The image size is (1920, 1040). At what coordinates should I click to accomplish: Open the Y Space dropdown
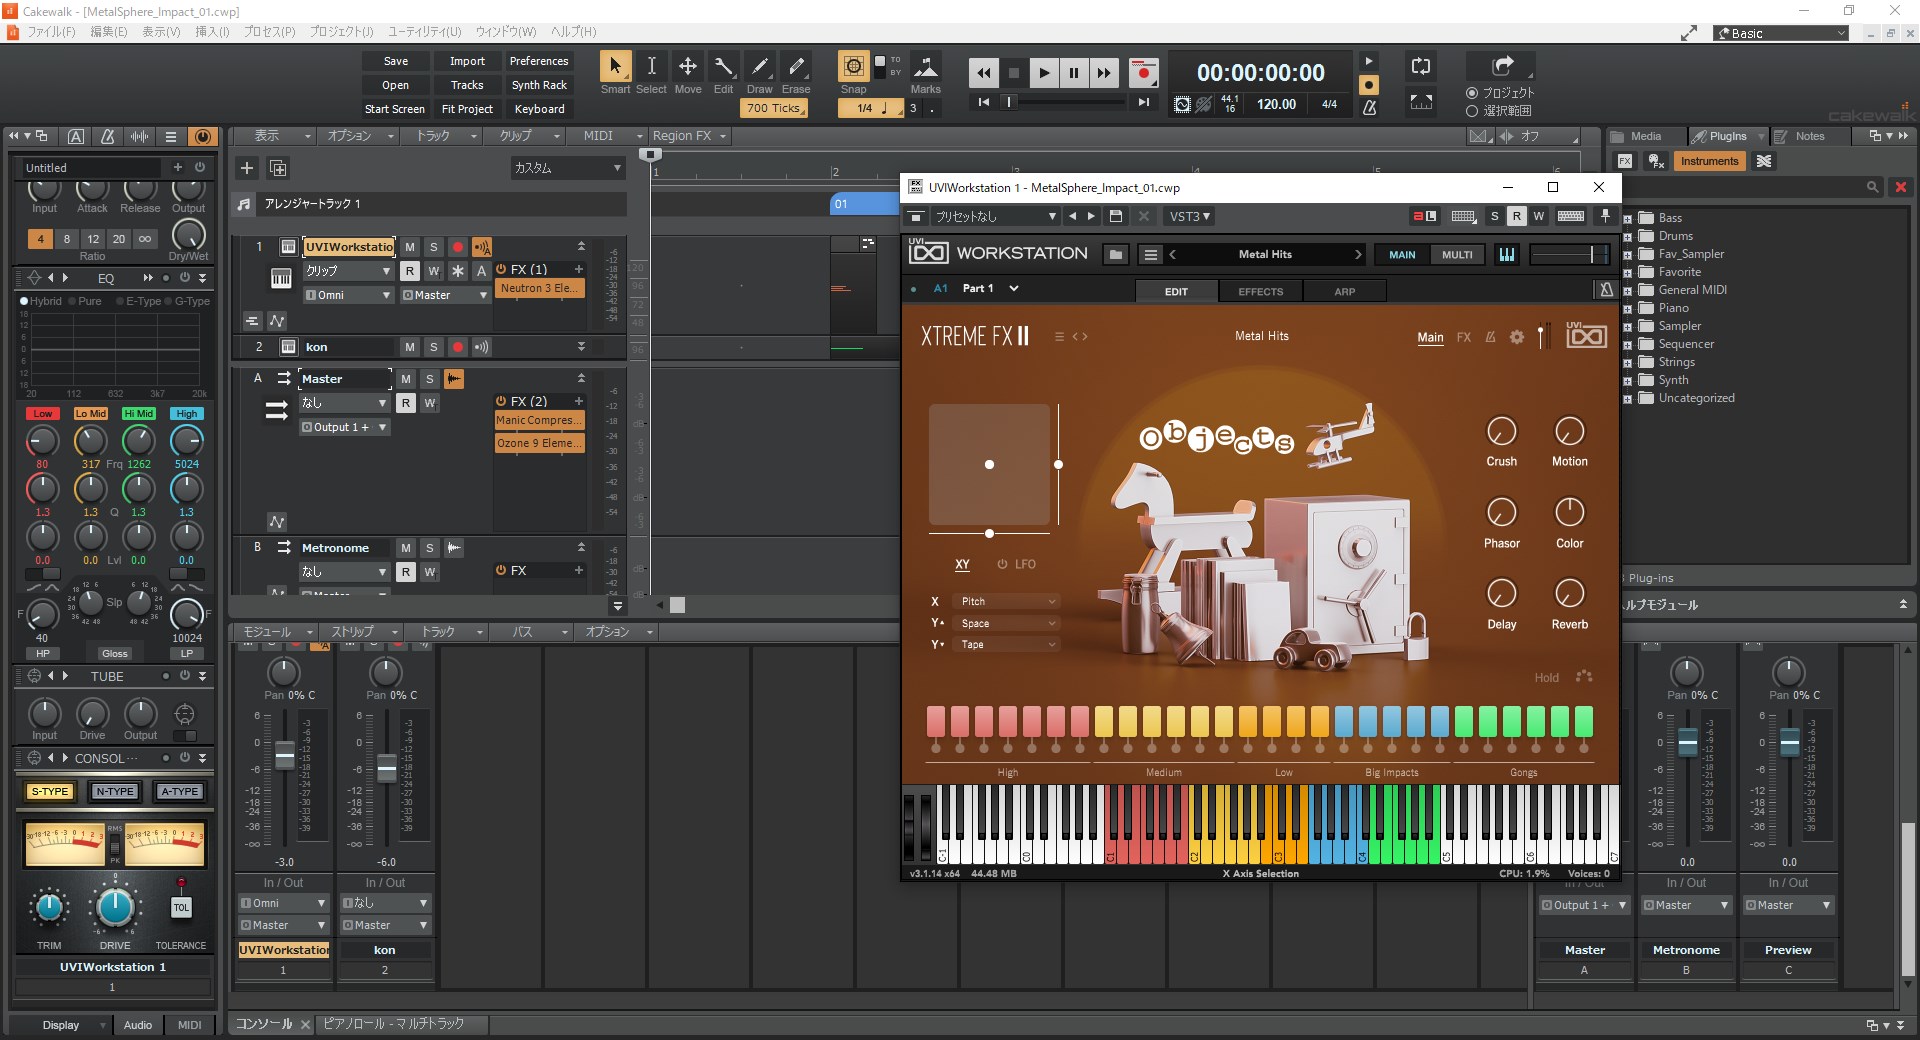coord(1007,624)
